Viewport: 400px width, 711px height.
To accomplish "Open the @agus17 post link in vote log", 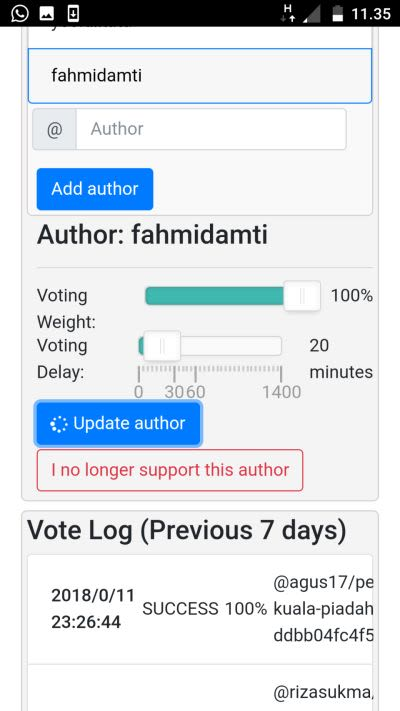I will (x=323, y=609).
